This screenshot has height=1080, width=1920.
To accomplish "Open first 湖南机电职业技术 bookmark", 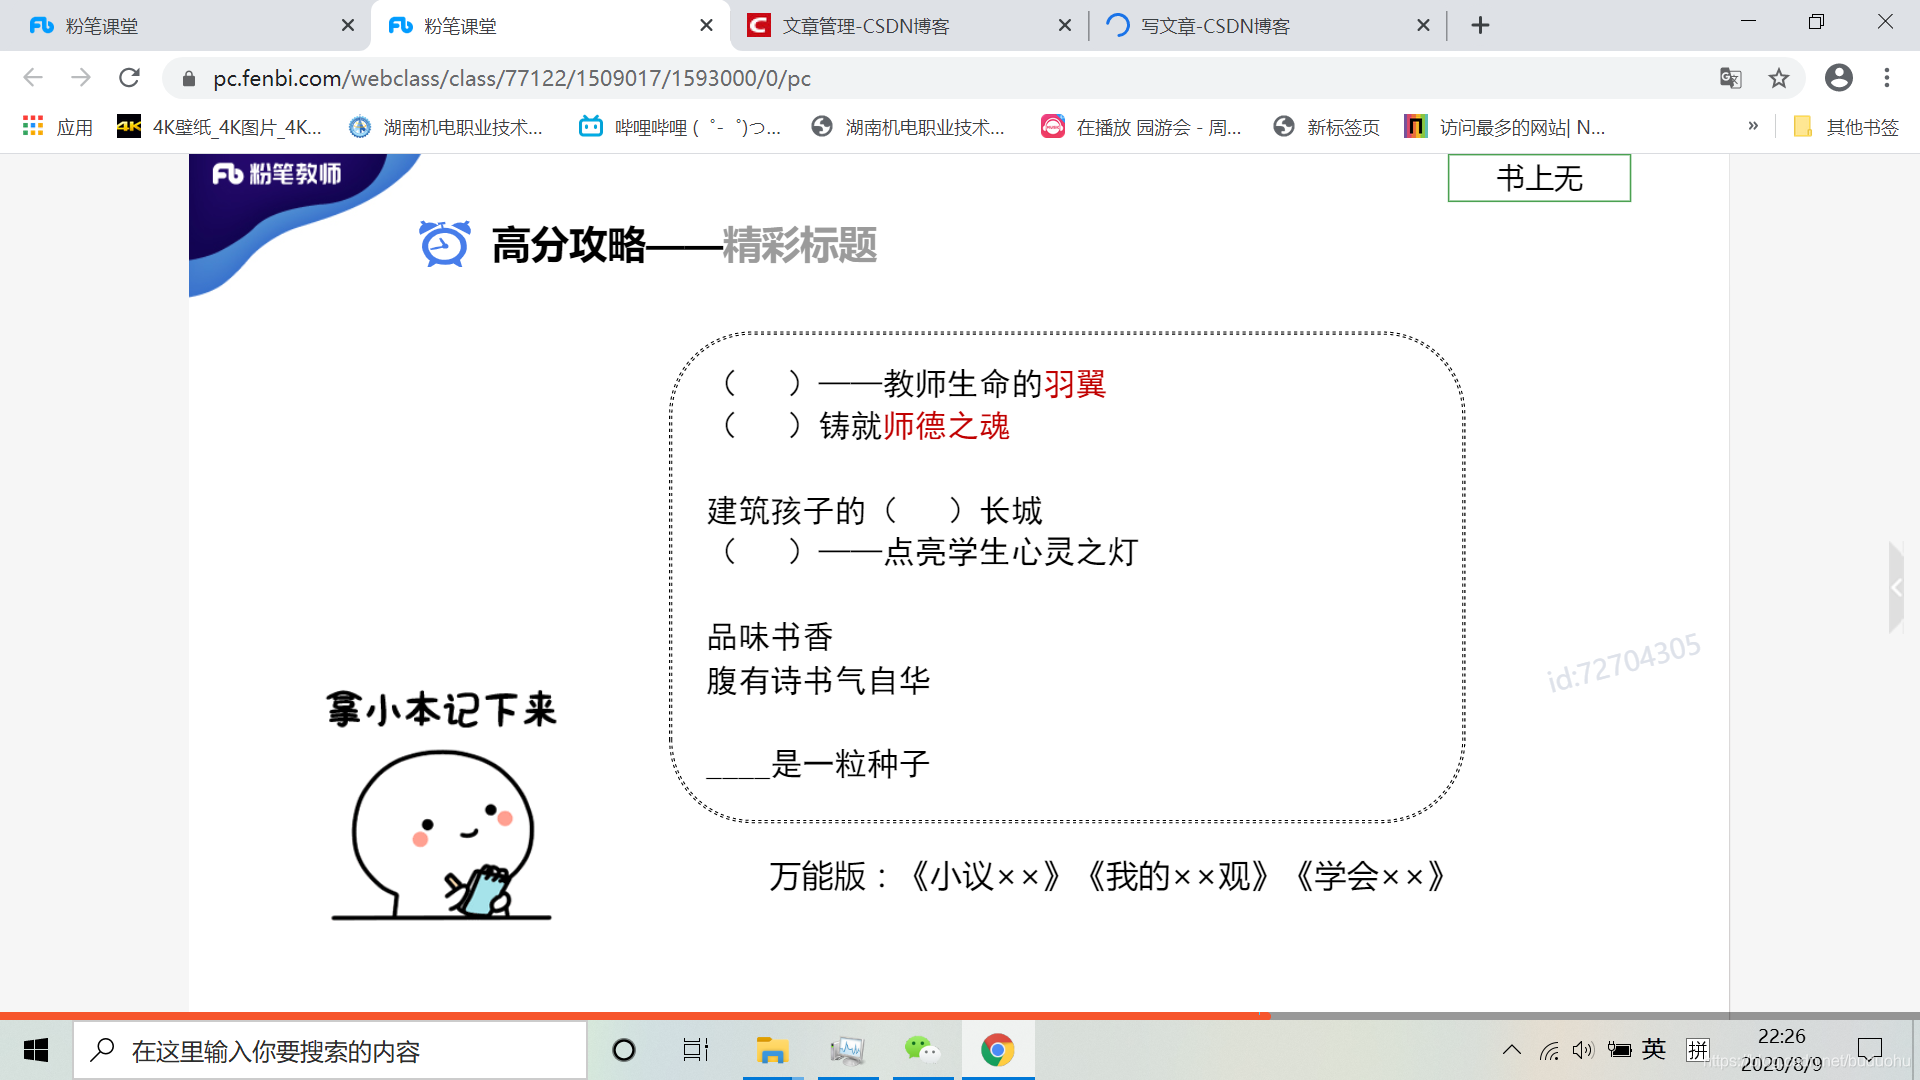I will (x=446, y=127).
